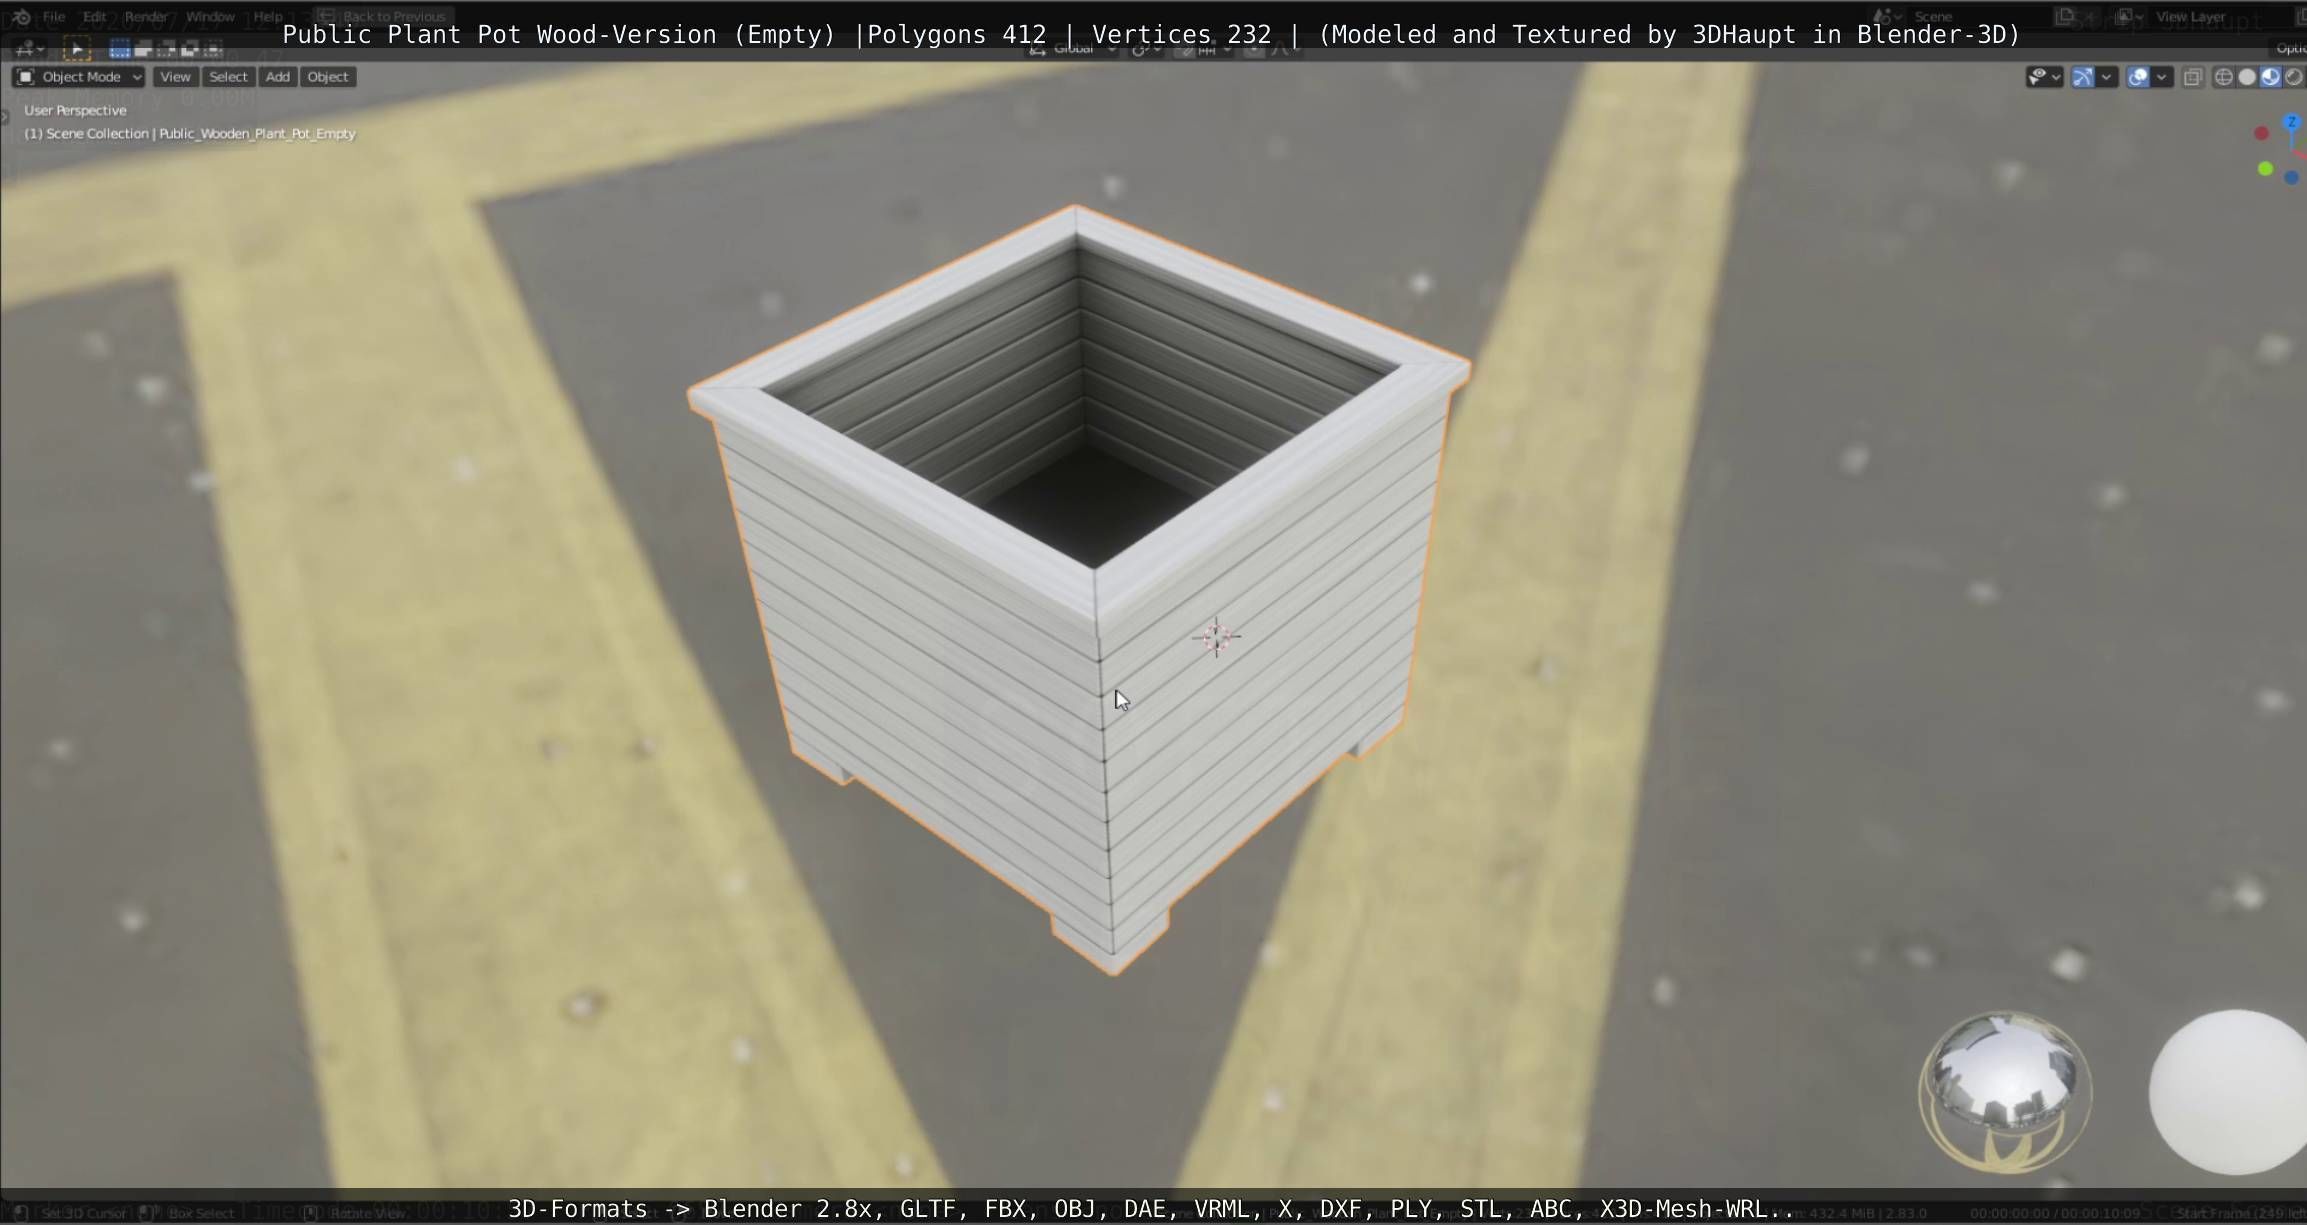Choose the subtract selection mode icon
The width and height of the screenshot is (2307, 1225).
coord(166,49)
